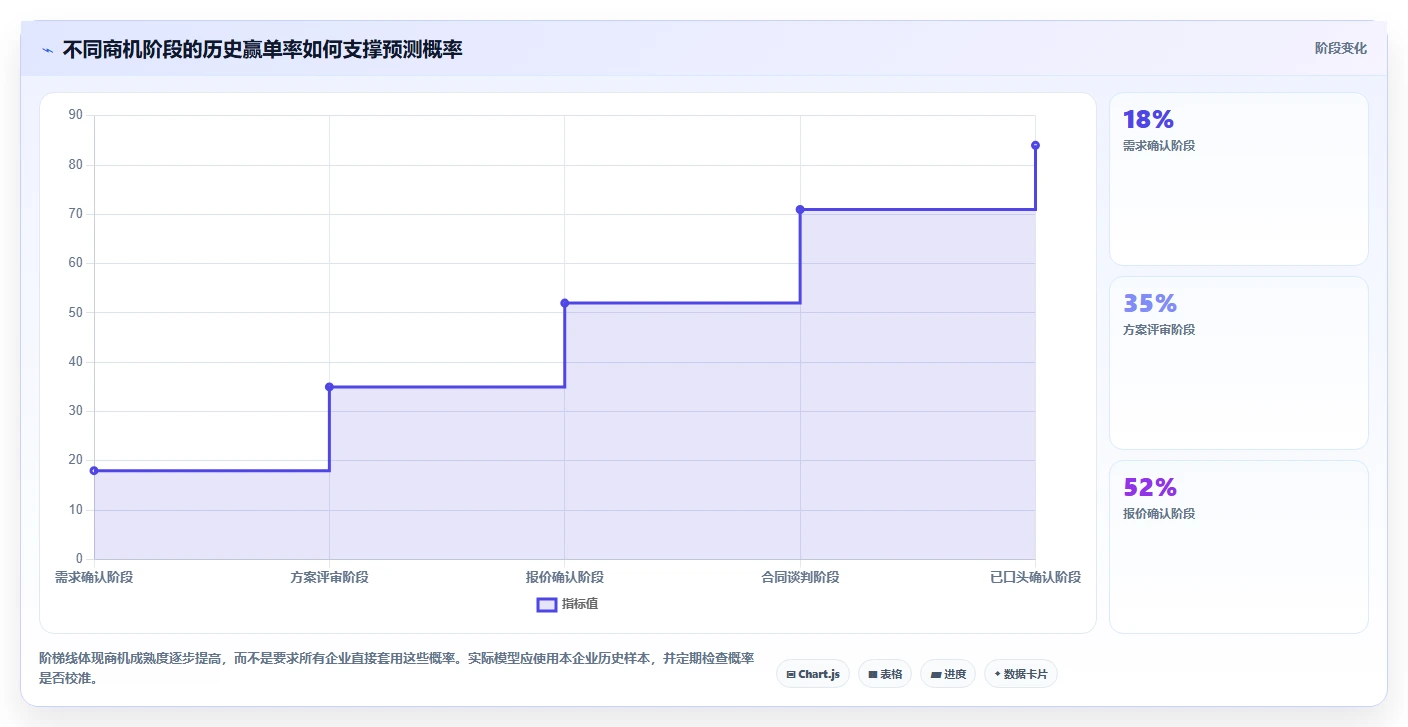
Task: Click the 52% value text
Action: (1150, 488)
